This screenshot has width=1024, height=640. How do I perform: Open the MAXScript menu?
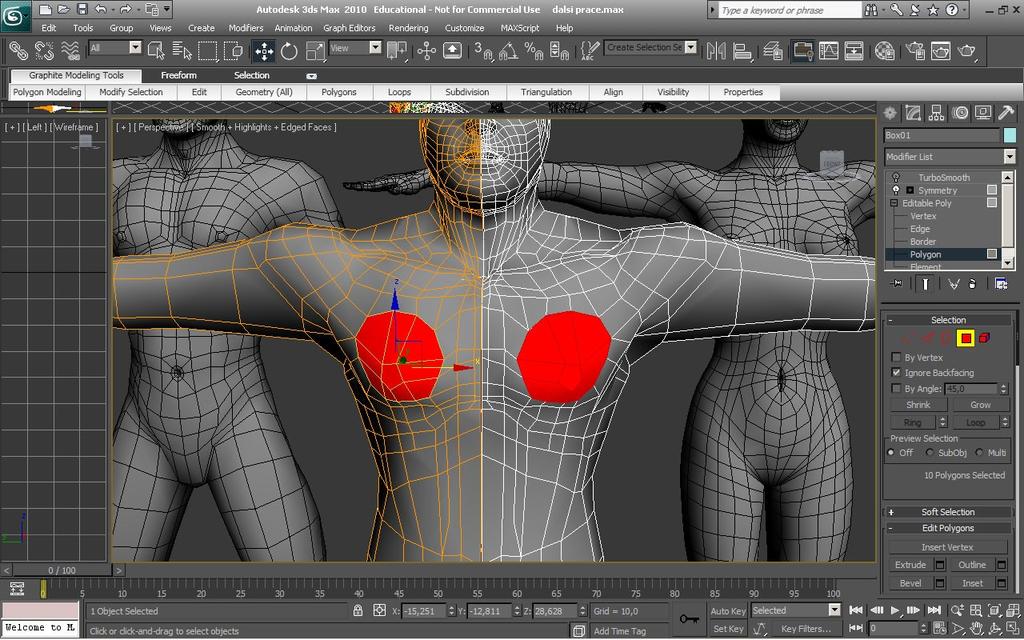coord(520,28)
